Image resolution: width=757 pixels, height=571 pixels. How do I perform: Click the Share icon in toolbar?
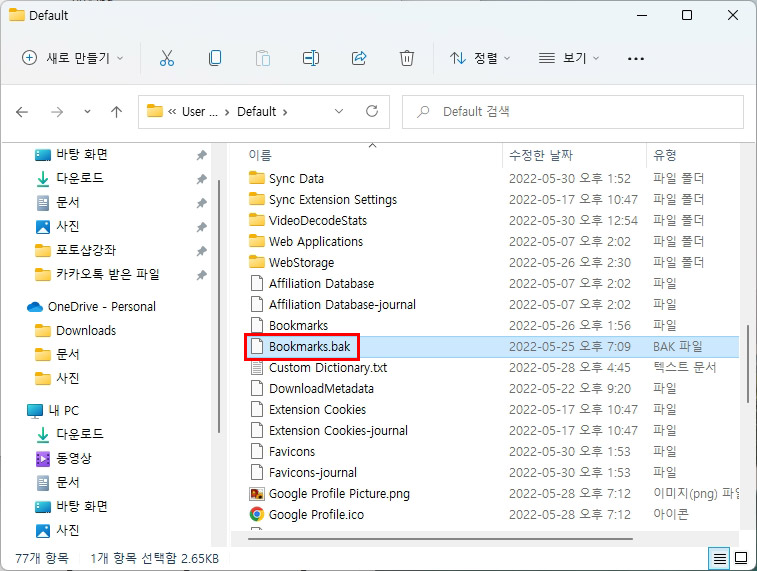coord(359,58)
